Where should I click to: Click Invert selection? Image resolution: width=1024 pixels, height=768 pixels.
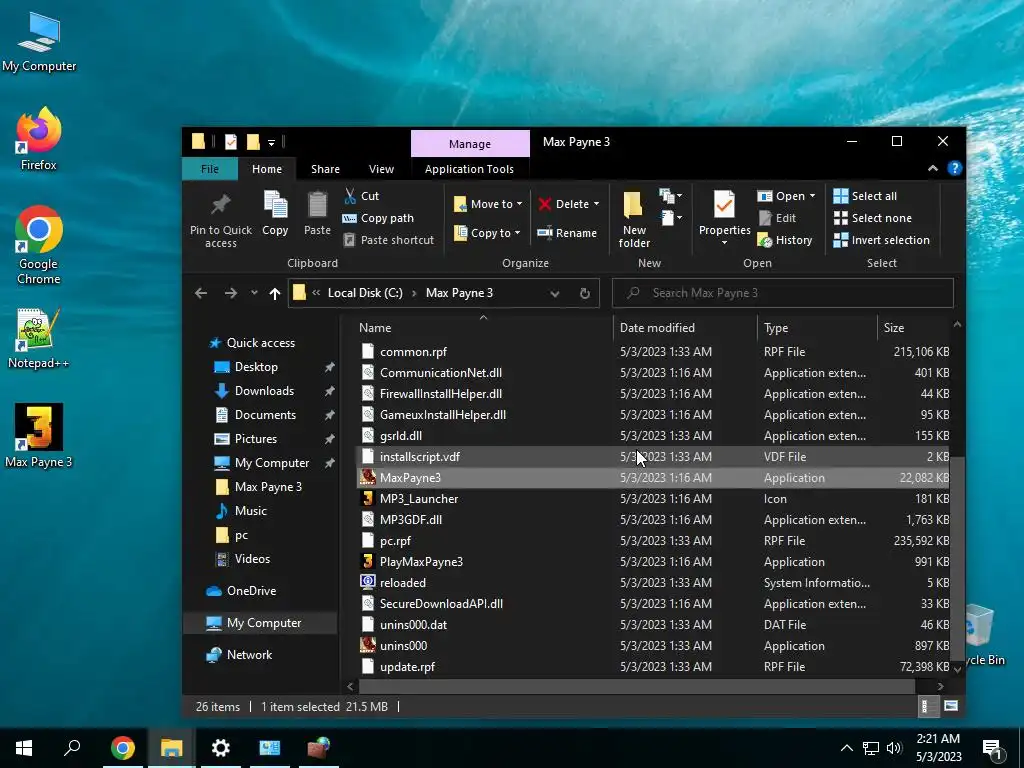click(x=882, y=240)
